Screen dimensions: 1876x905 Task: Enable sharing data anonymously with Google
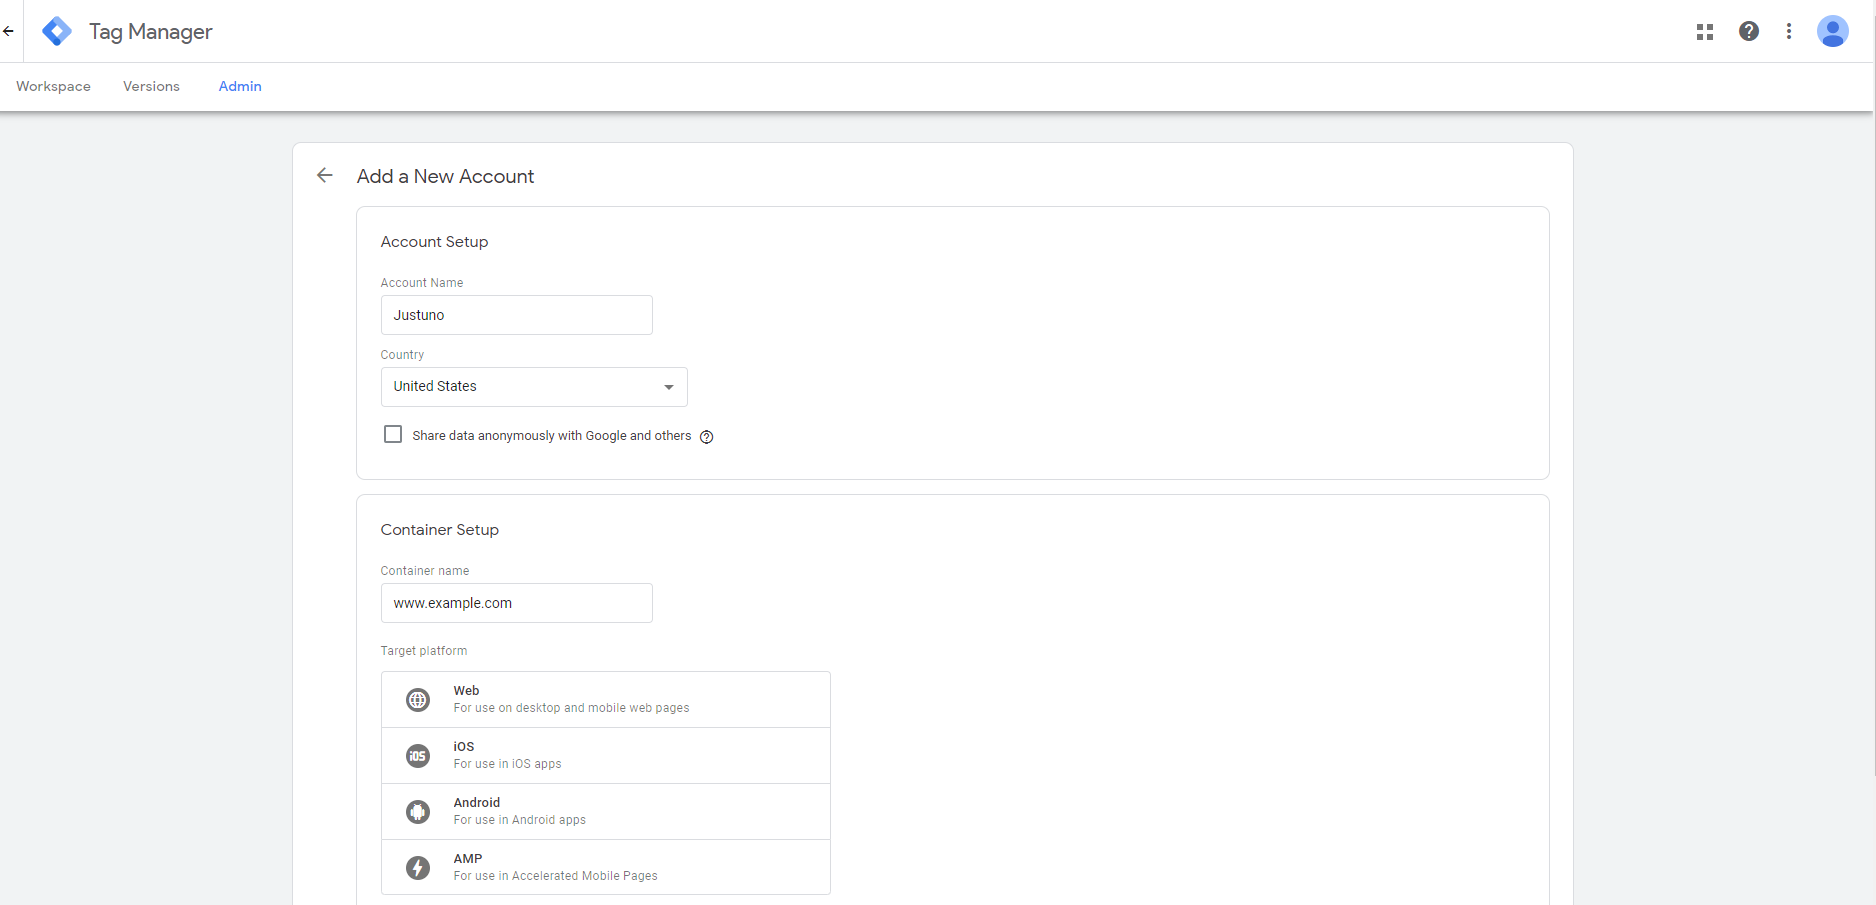392,434
